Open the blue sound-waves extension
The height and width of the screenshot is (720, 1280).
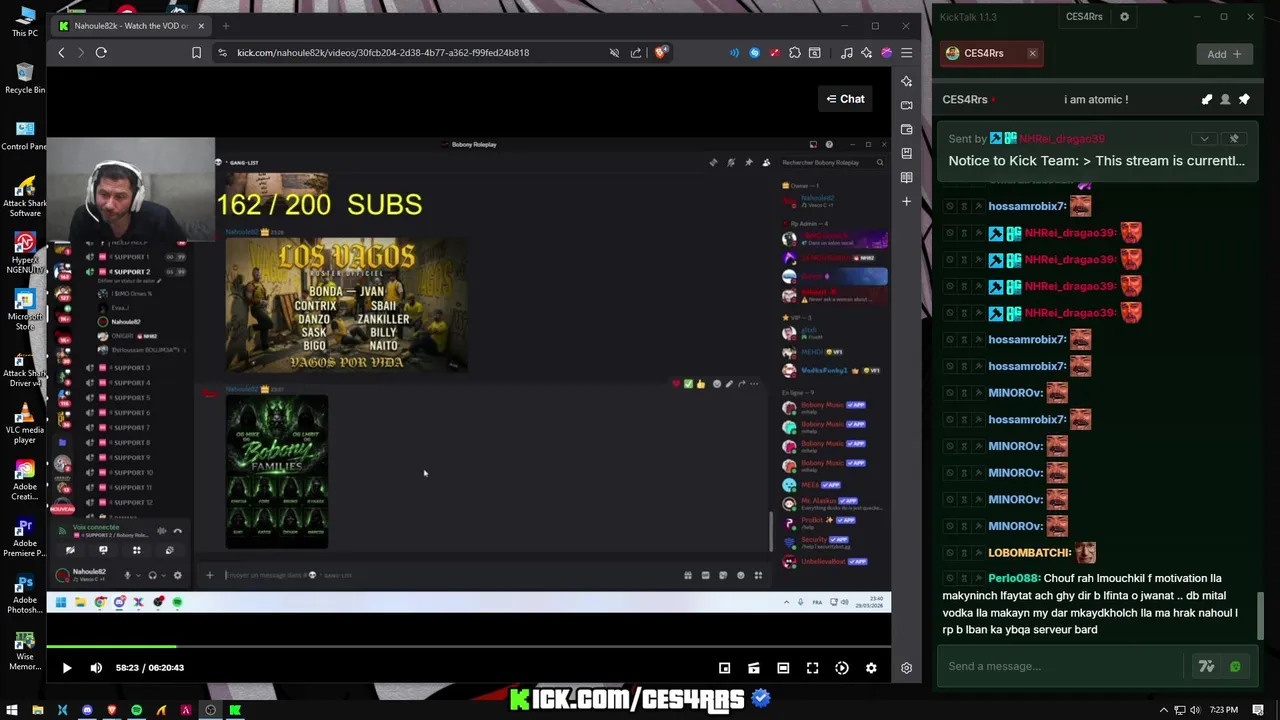pos(734,53)
